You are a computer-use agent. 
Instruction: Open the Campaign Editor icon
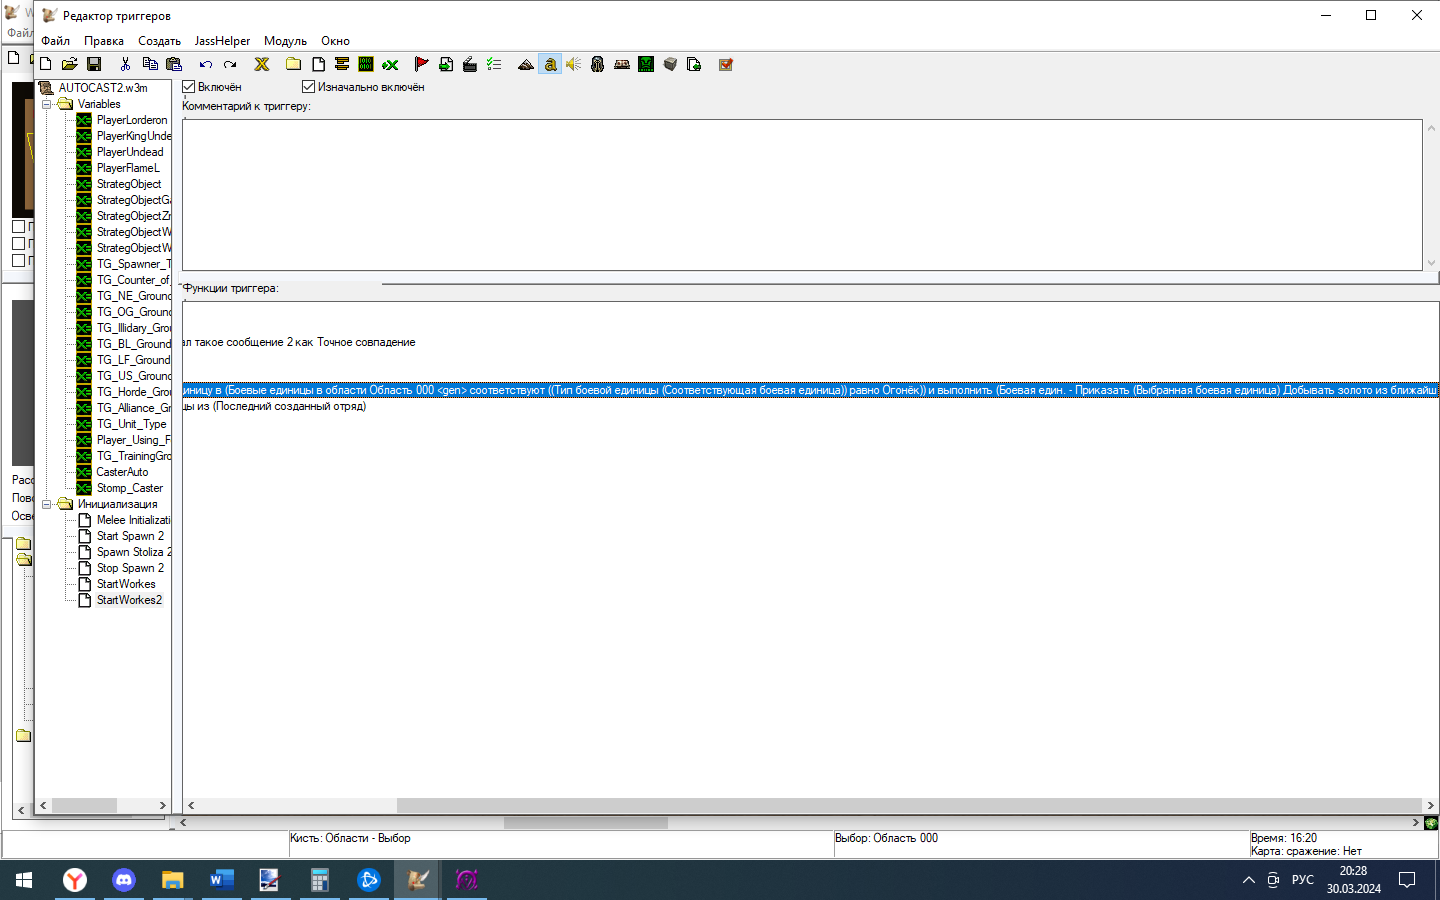click(622, 64)
